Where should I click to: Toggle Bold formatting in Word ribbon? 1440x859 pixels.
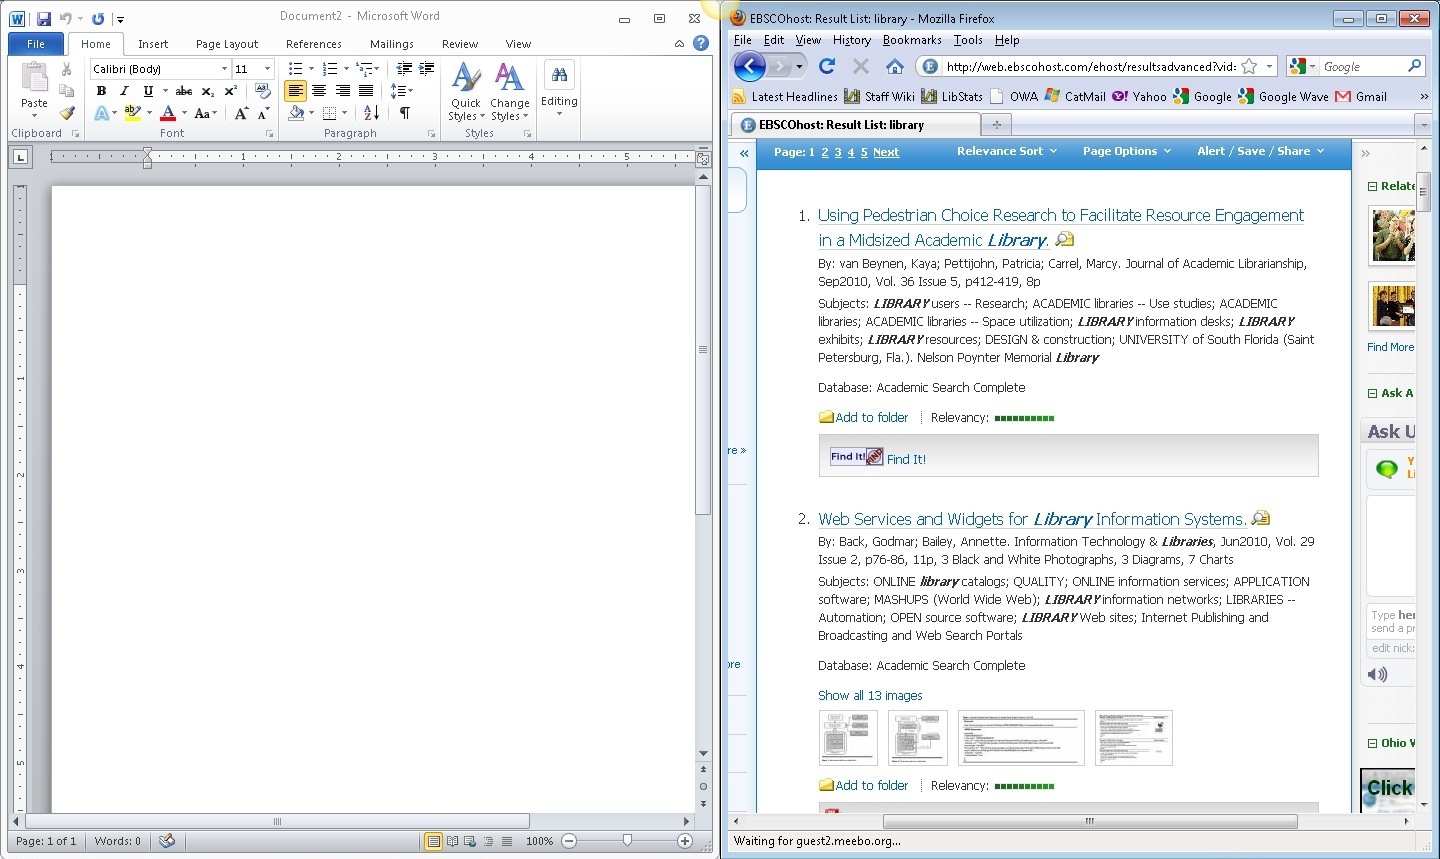tap(101, 91)
